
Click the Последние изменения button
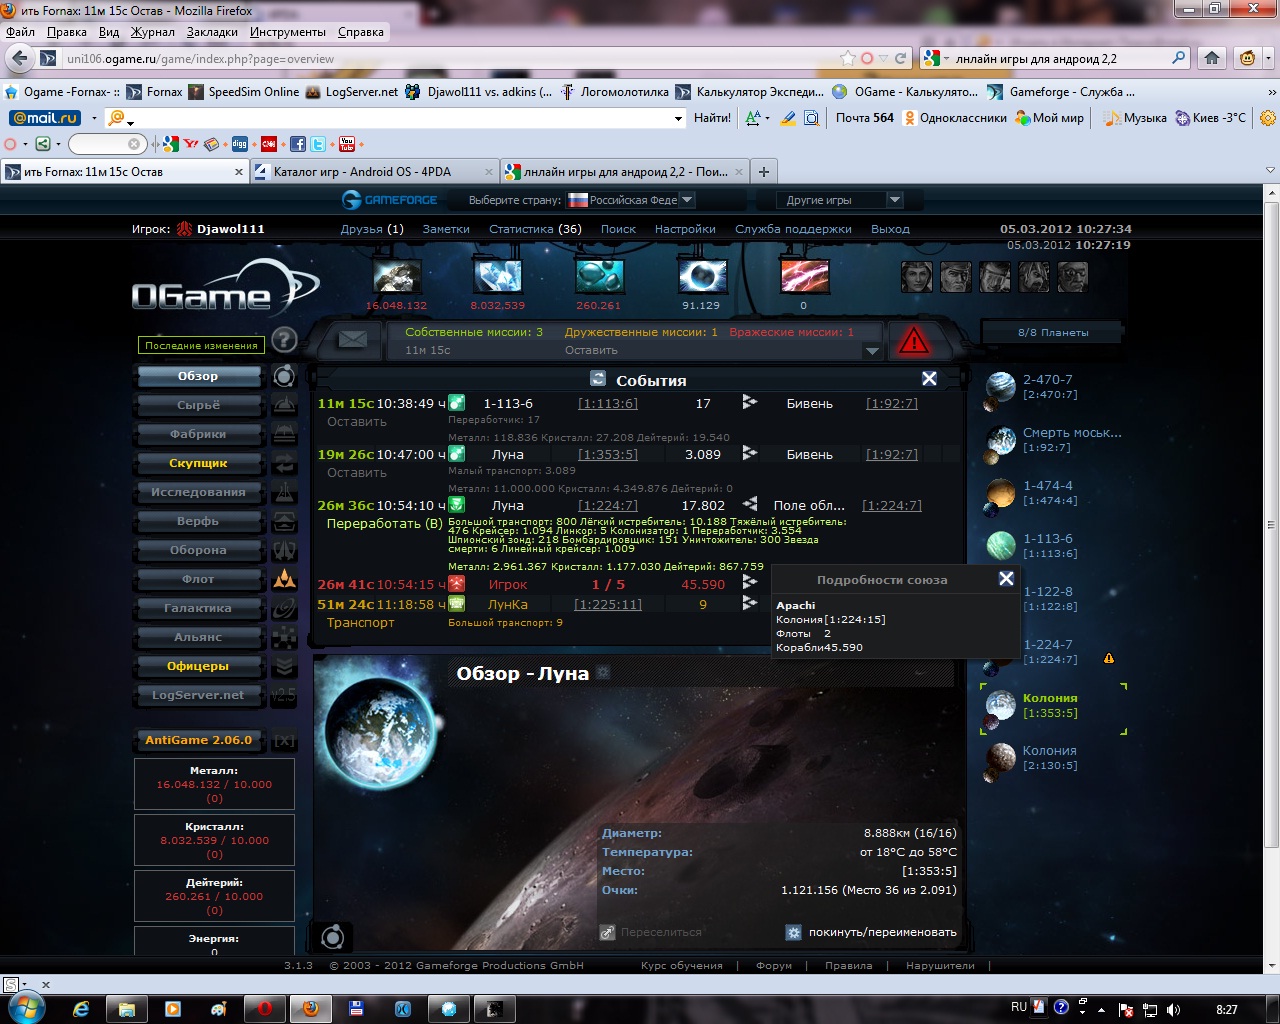201,345
